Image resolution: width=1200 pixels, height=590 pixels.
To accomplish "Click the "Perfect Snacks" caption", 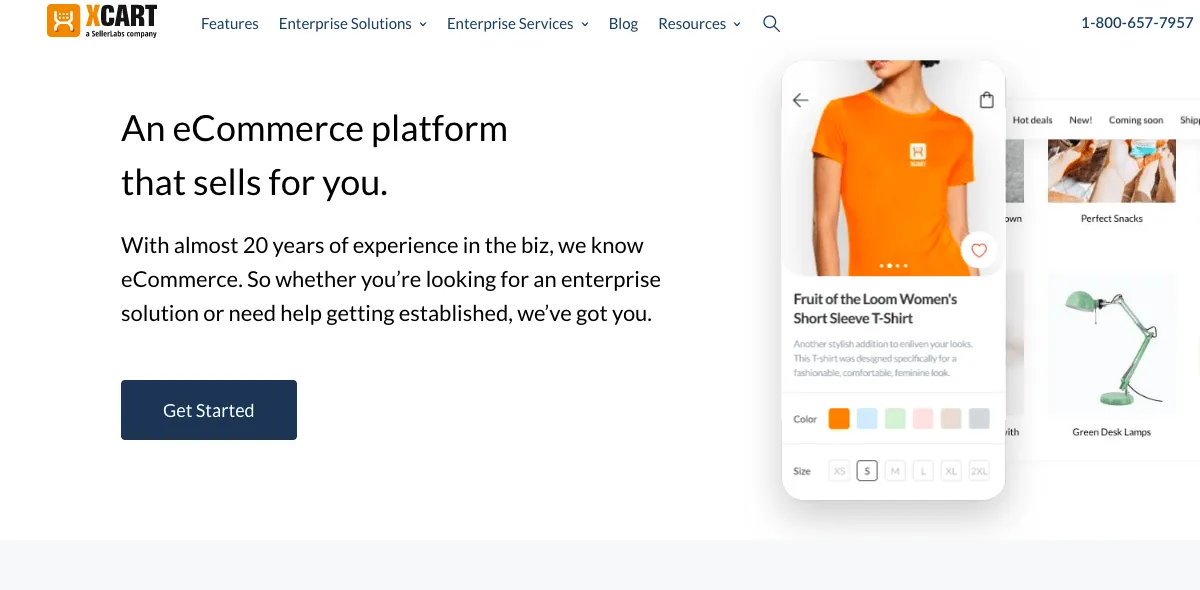I will tap(1111, 218).
